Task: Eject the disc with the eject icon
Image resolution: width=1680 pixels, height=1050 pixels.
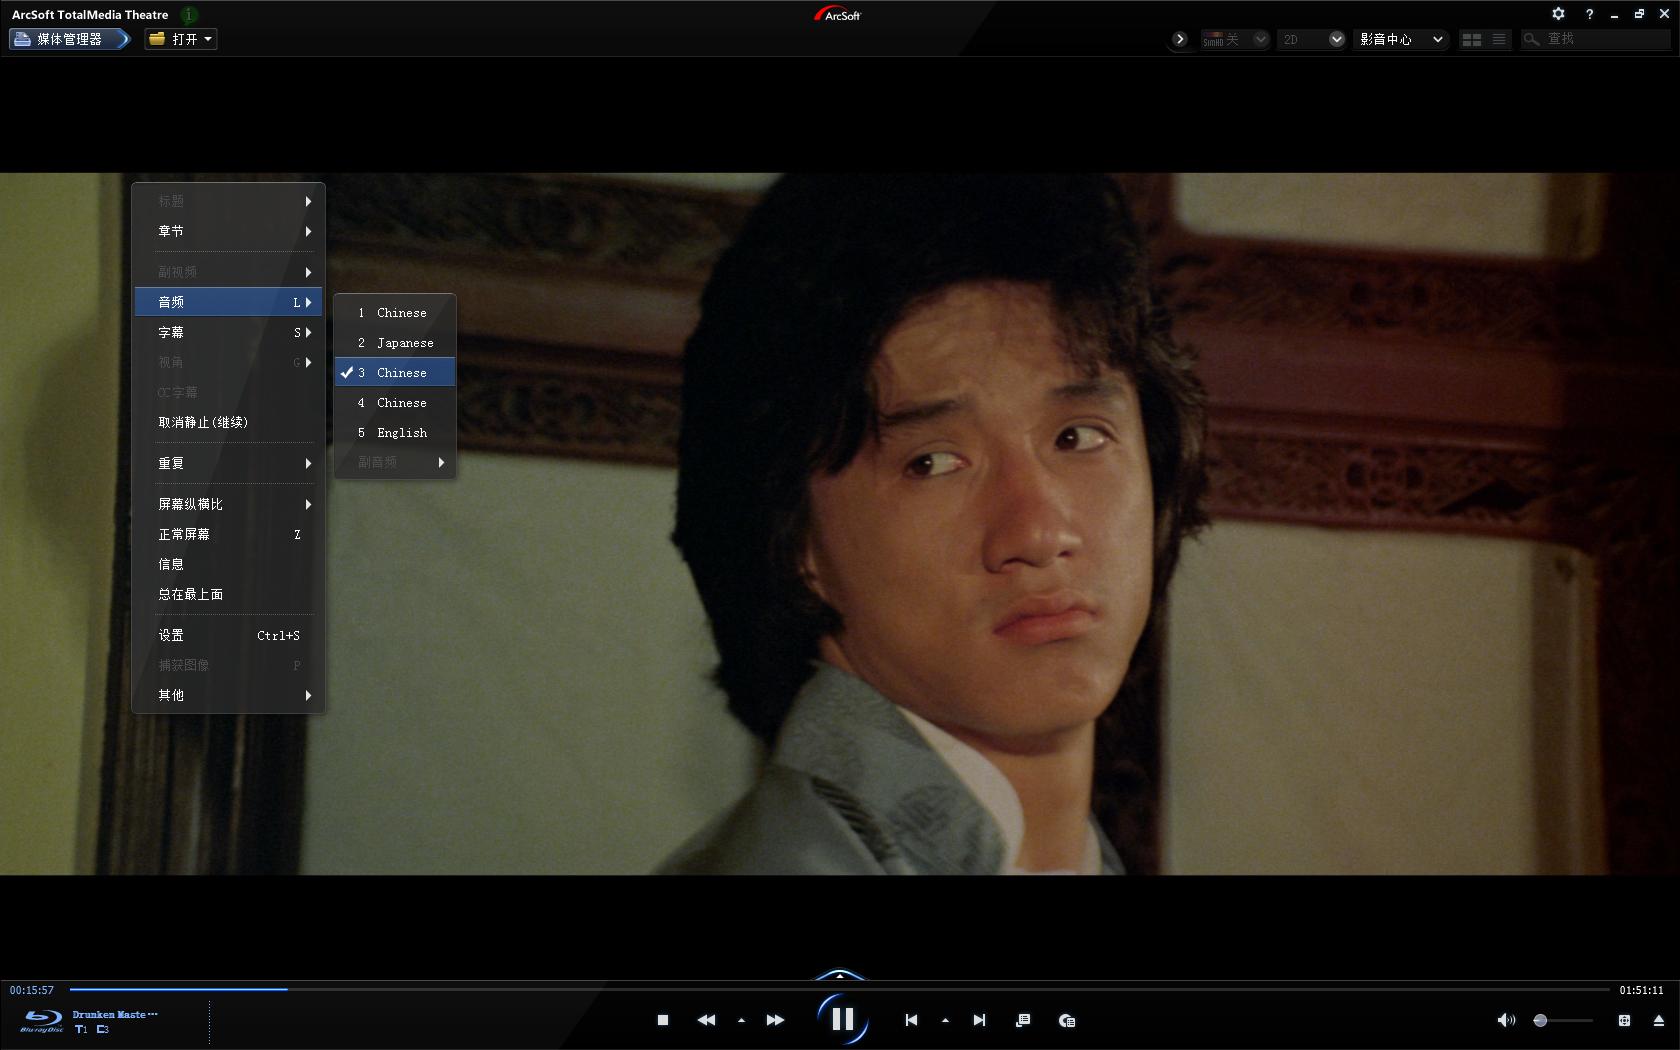Action: pyautogui.click(x=1658, y=1020)
